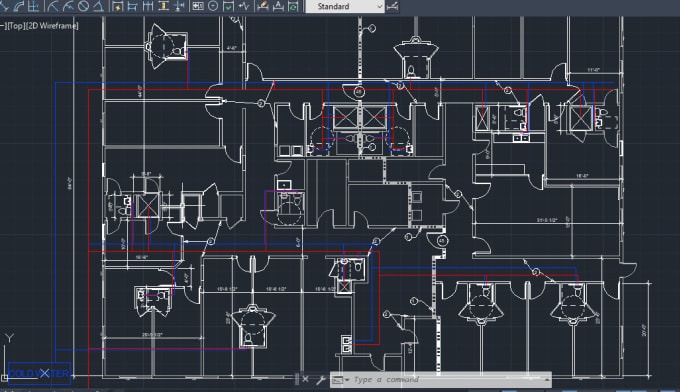Click the Type a command input field

[x=447, y=379]
